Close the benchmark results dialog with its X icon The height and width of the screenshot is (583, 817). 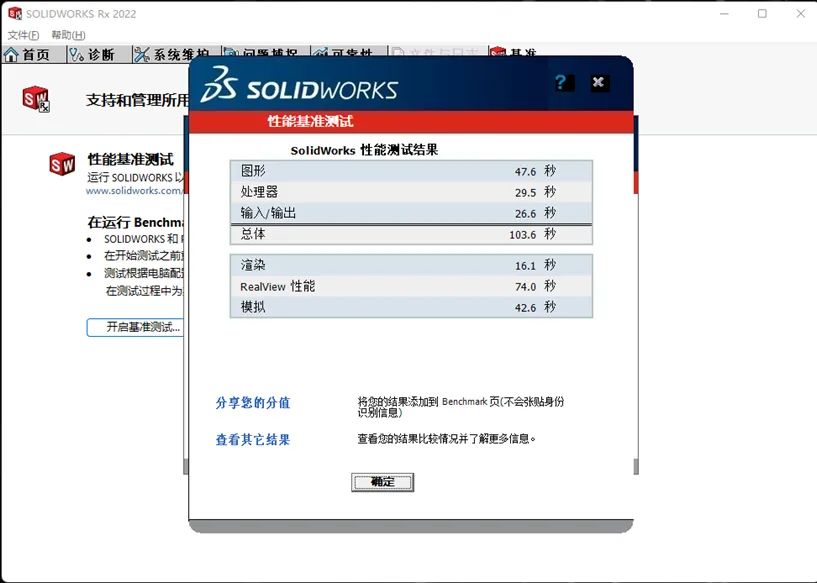(599, 82)
